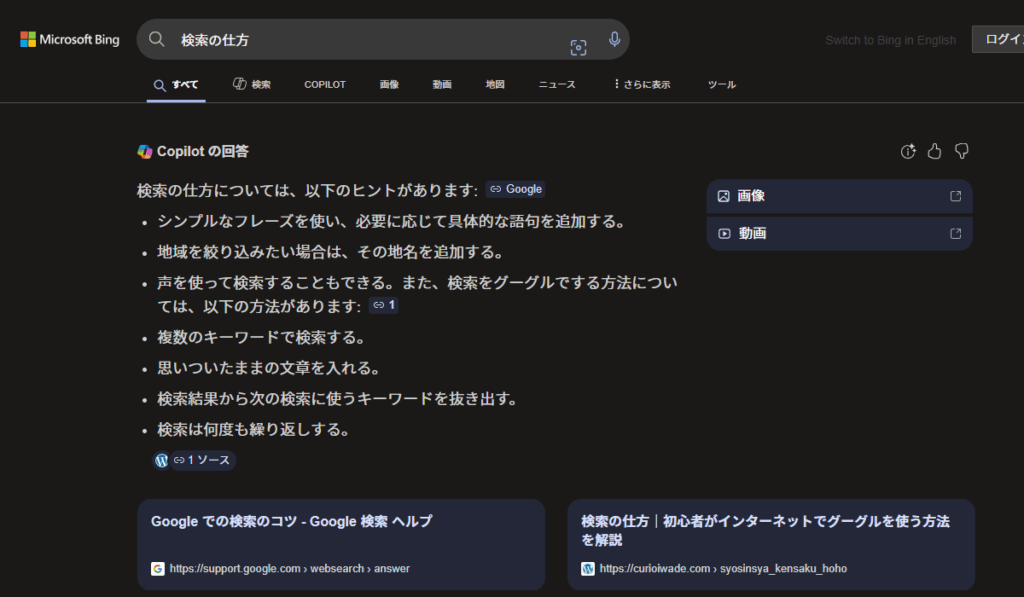1024x597 pixels.
Task: Click WordPress favicon on curioiwade.com card
Action: pyautogui.click(x=588, y=569)
